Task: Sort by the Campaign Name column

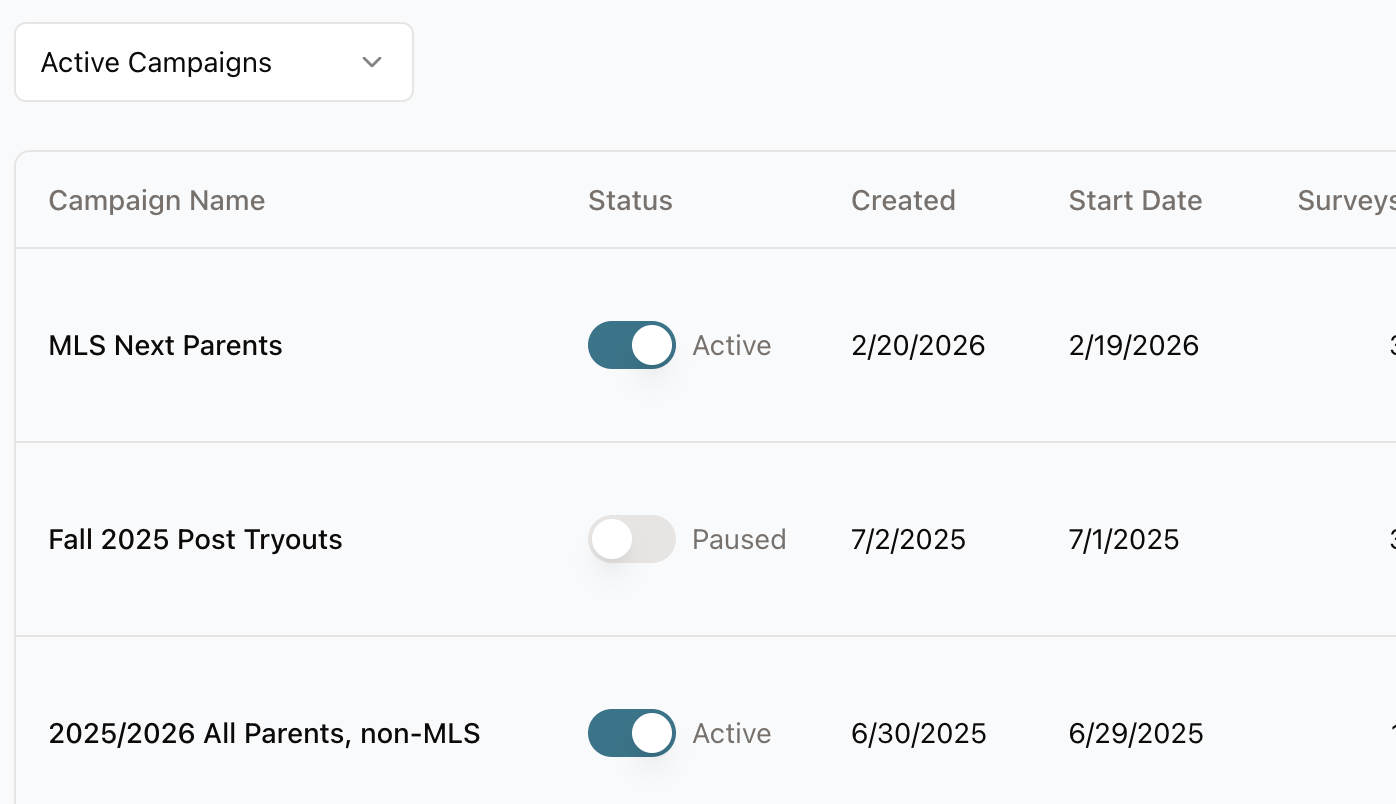Action: [x=156, y=200]
